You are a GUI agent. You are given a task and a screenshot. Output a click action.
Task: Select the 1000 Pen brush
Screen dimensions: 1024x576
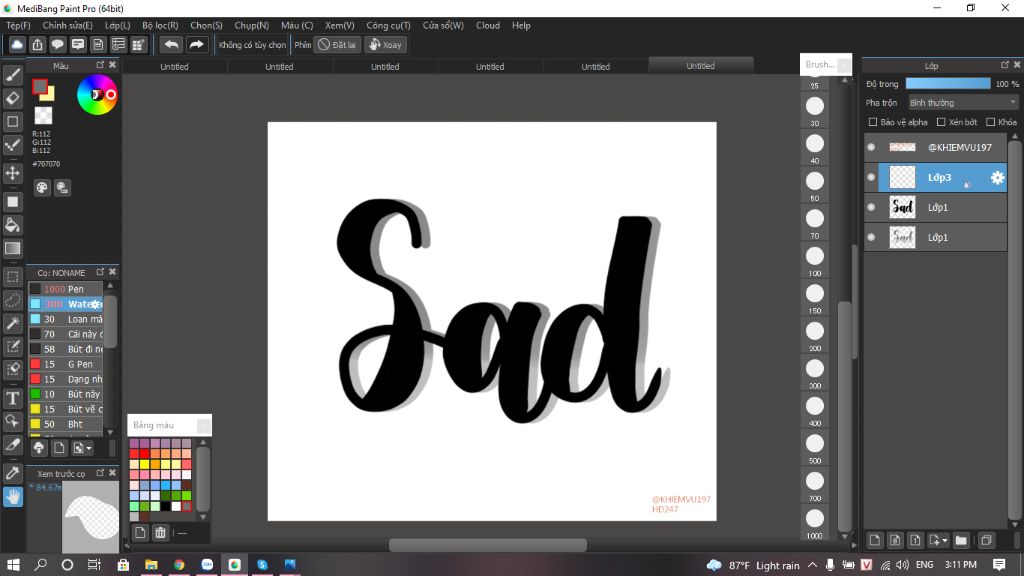[x=66, y=289]
